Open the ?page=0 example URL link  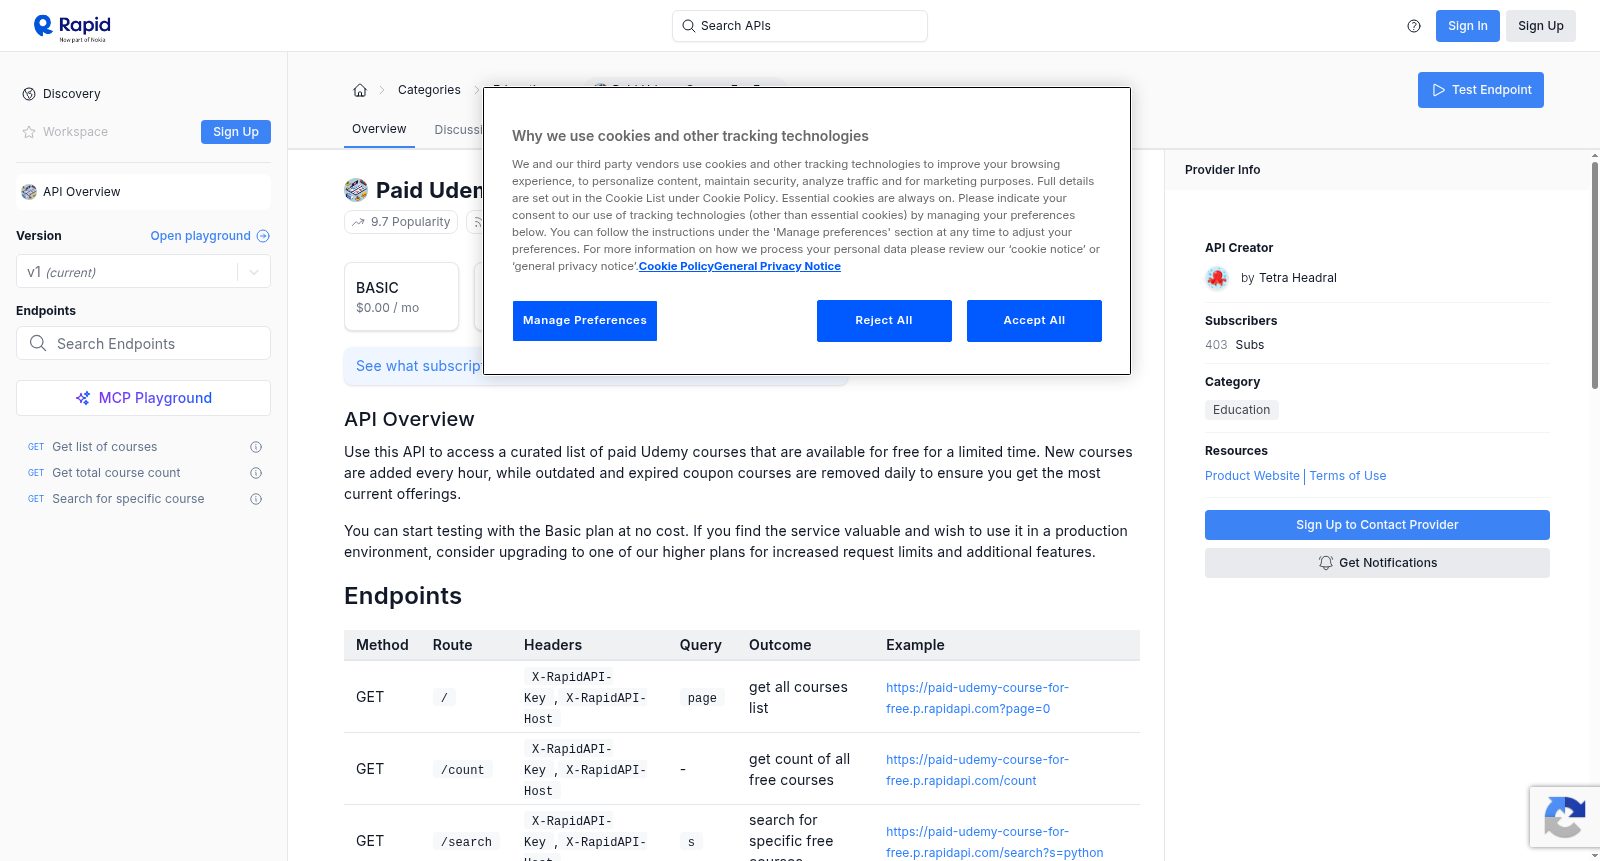pos(977,698)
